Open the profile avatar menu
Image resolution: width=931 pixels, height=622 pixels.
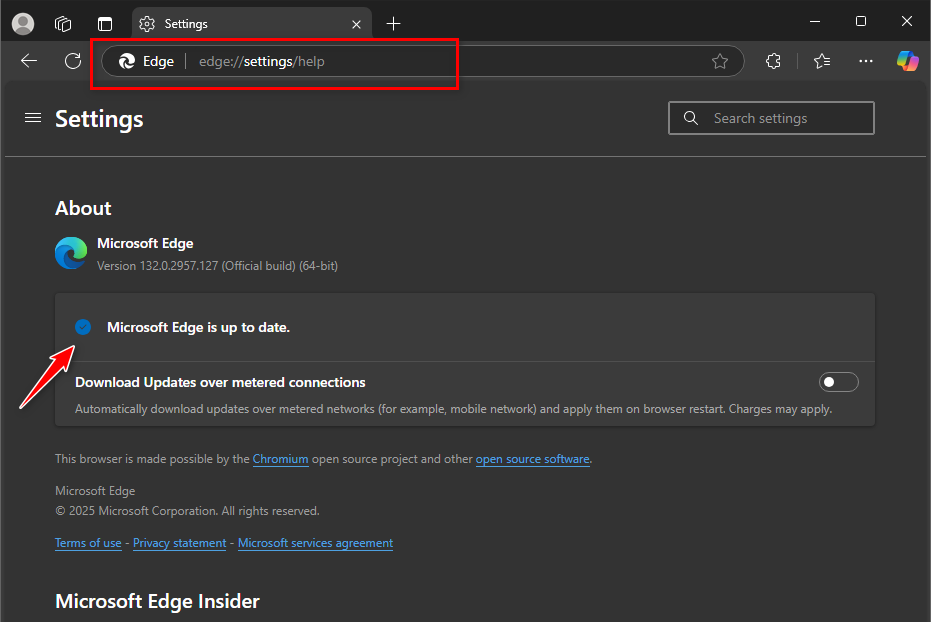tap(23, 24)
